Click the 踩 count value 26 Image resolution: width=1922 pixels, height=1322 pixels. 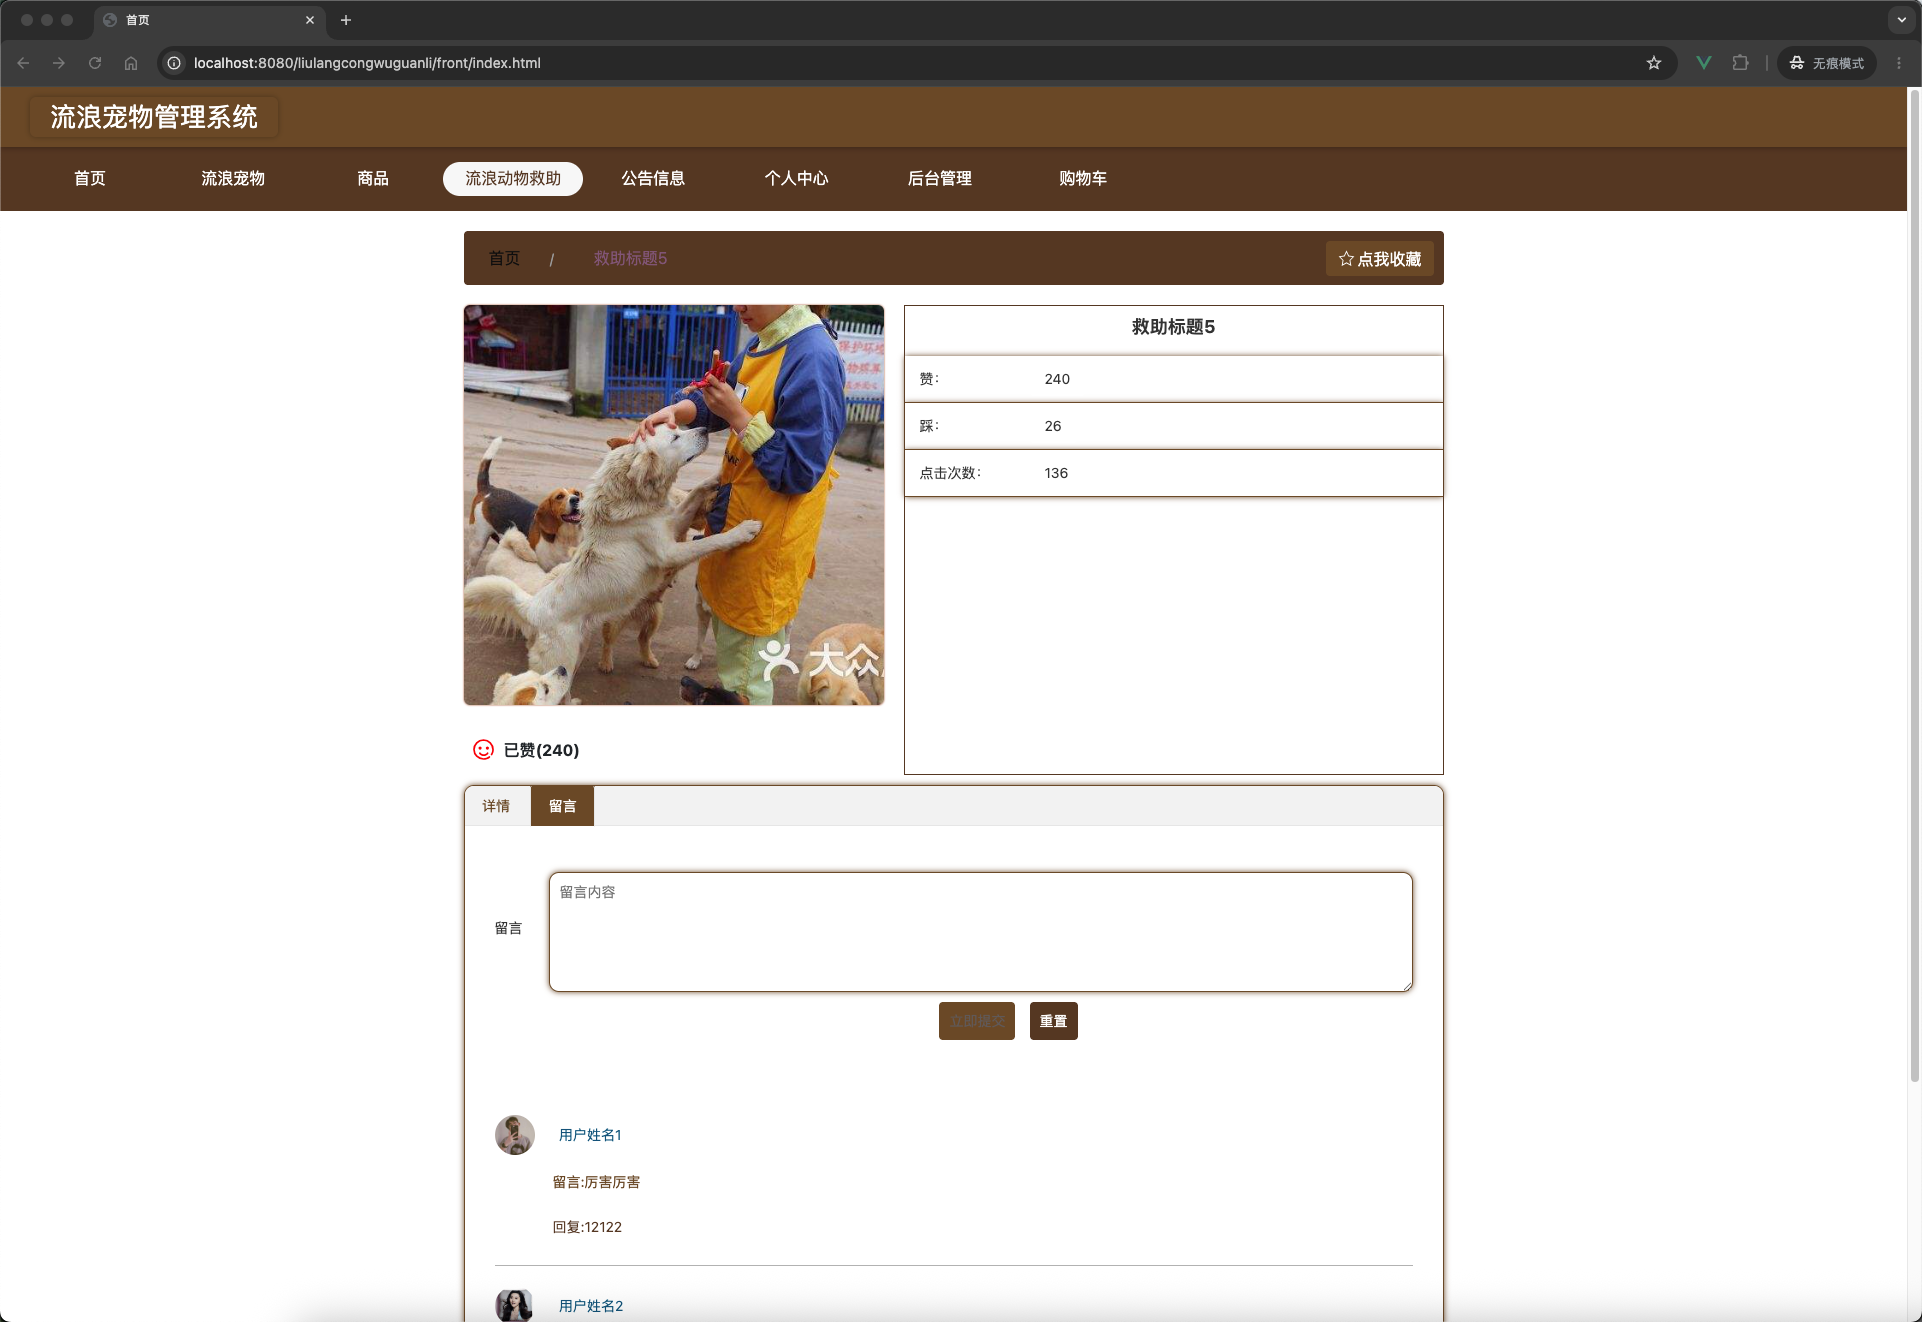(x=1053, y=426)
